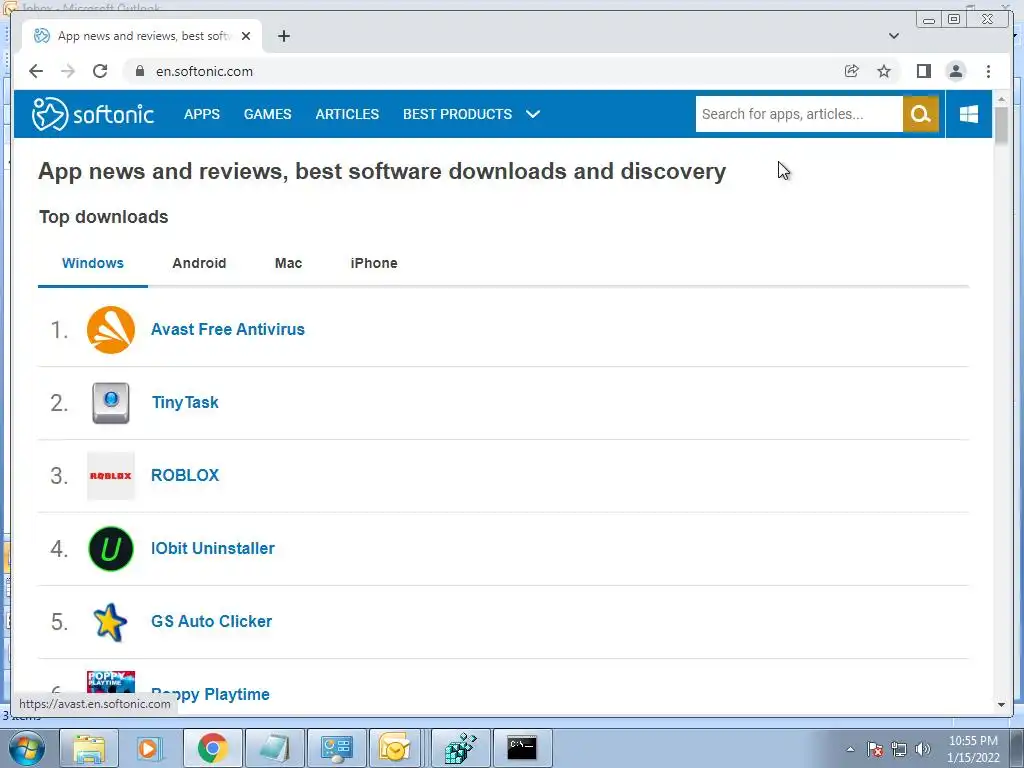
Task: Click the Windows Start button
Action: tap(27, 748)
